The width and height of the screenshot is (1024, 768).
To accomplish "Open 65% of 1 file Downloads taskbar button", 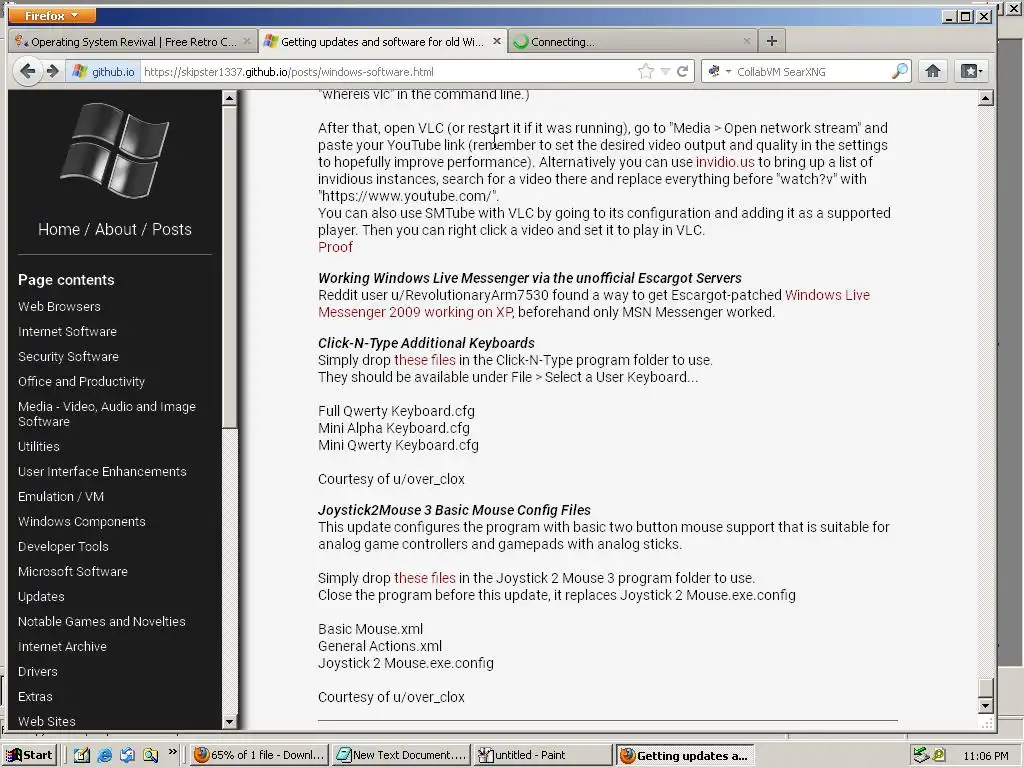I will (259, 756).
